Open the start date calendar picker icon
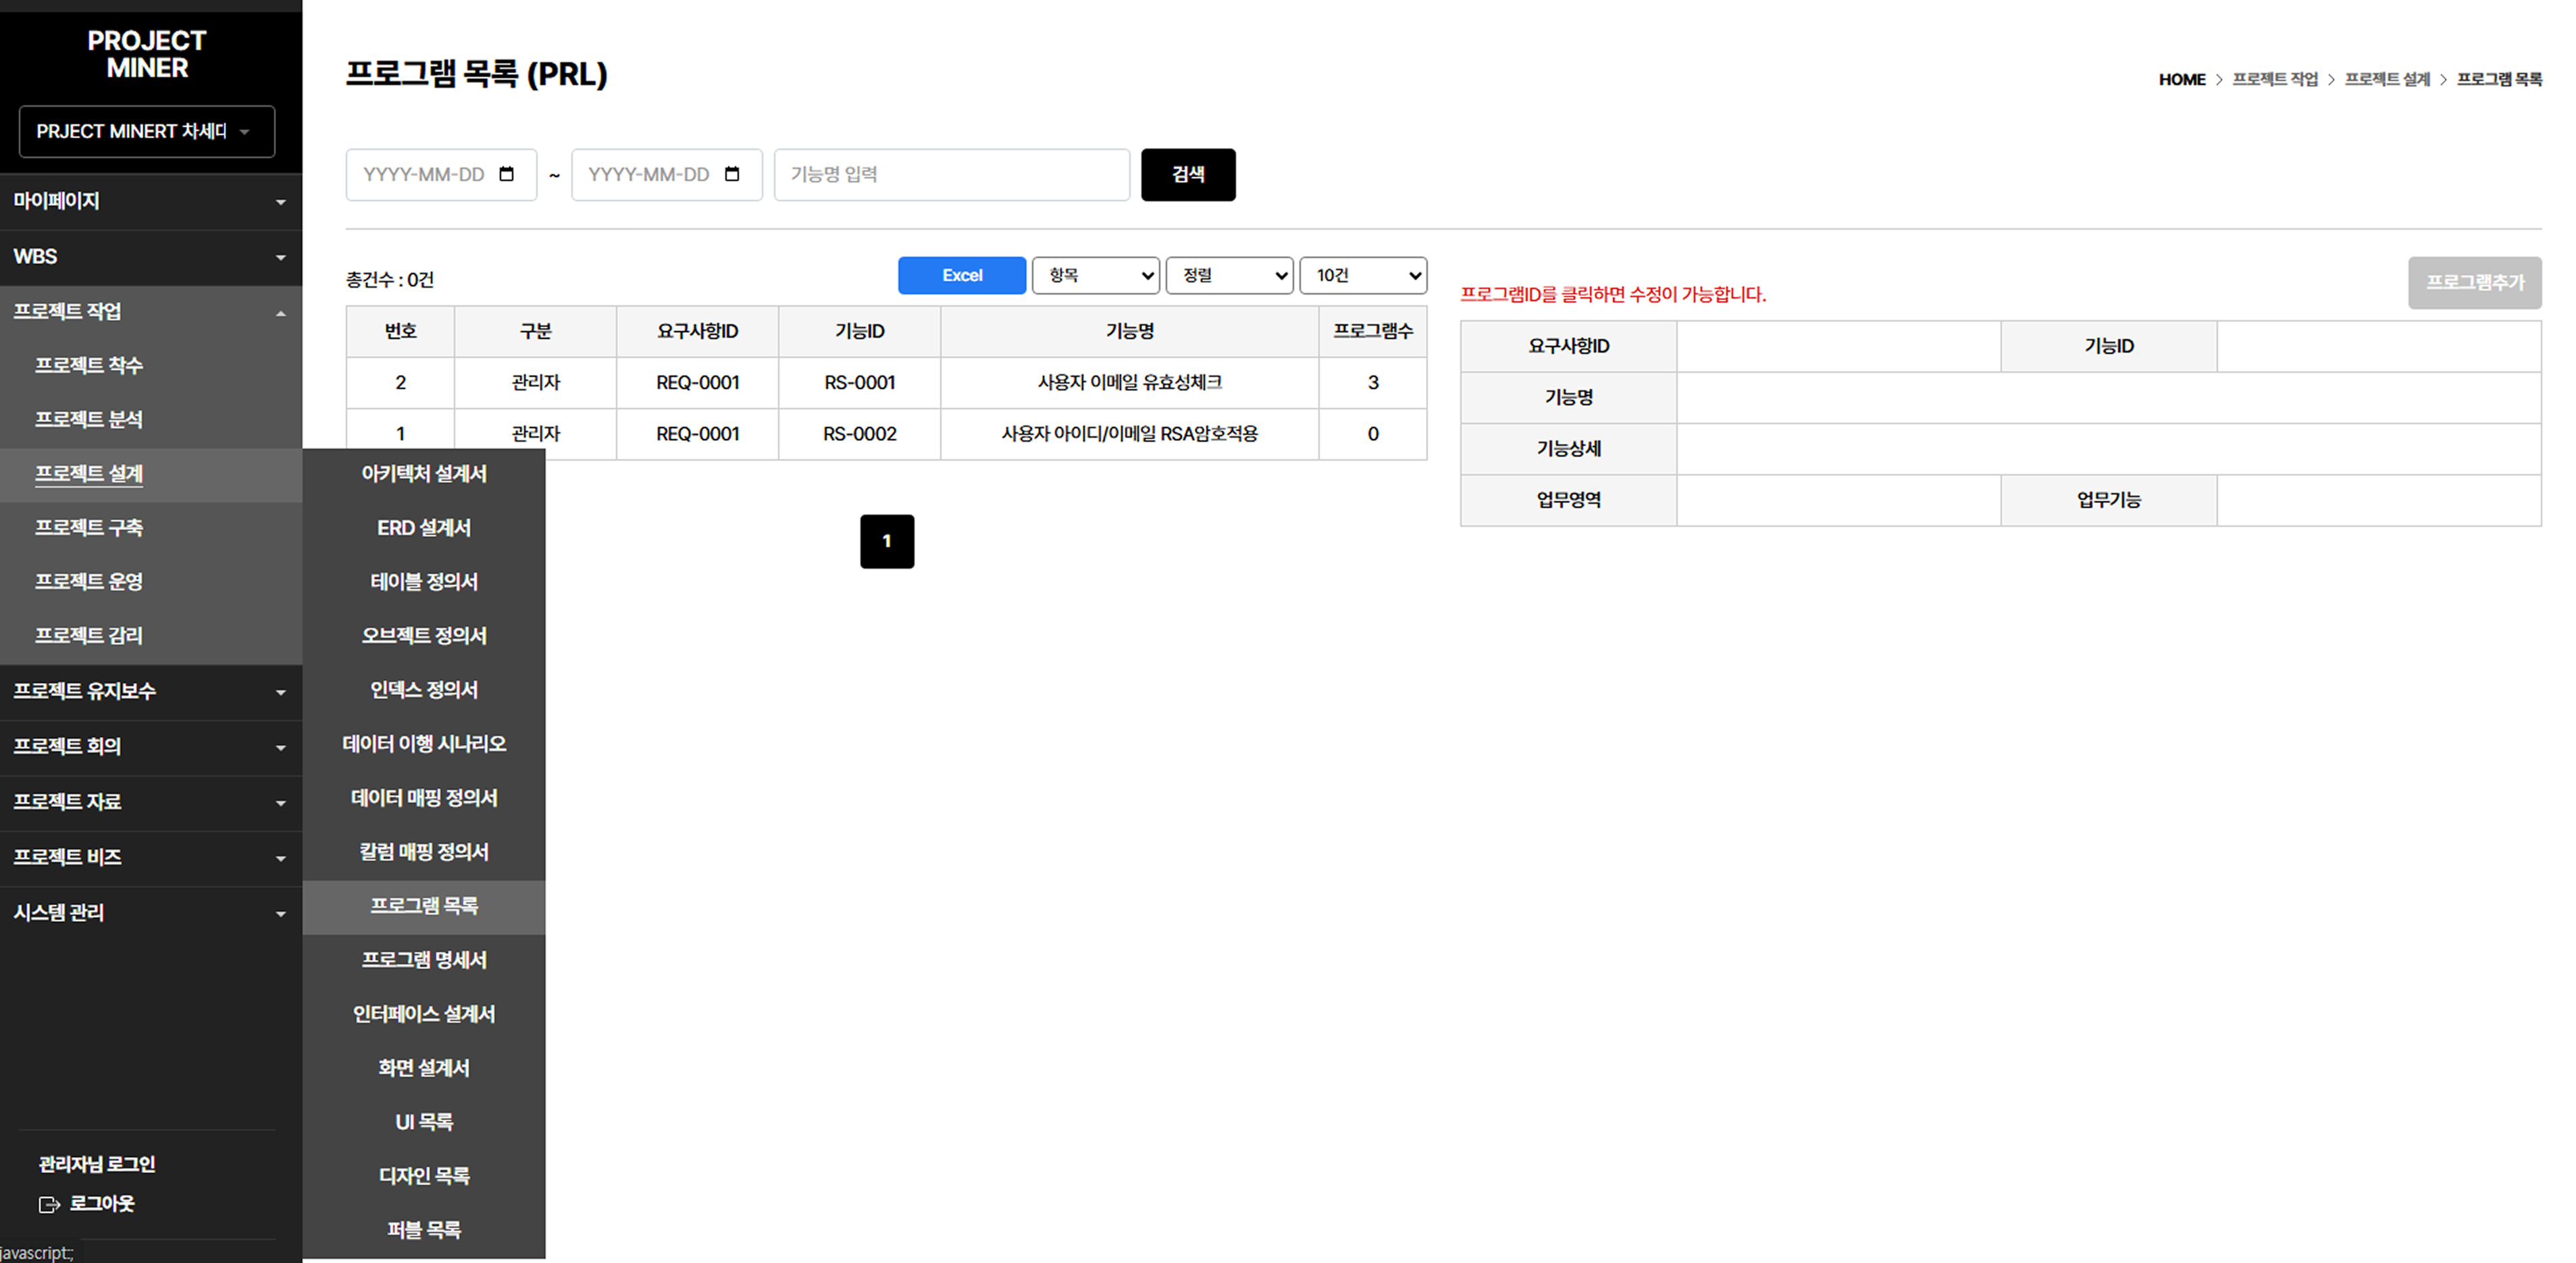Viewport: 2576px width, 1263px height. pos(506,174)
